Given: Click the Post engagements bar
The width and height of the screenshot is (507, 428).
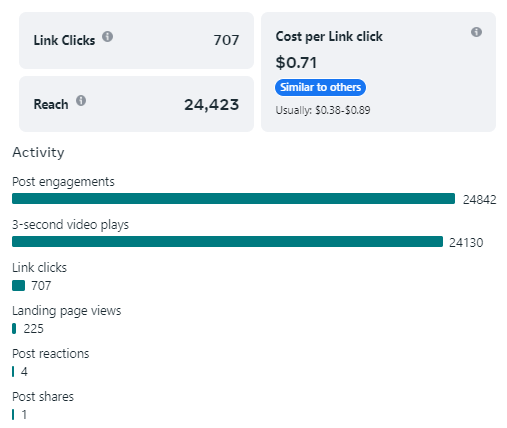Looking at the screenshot, I should [x=233, y=198].
